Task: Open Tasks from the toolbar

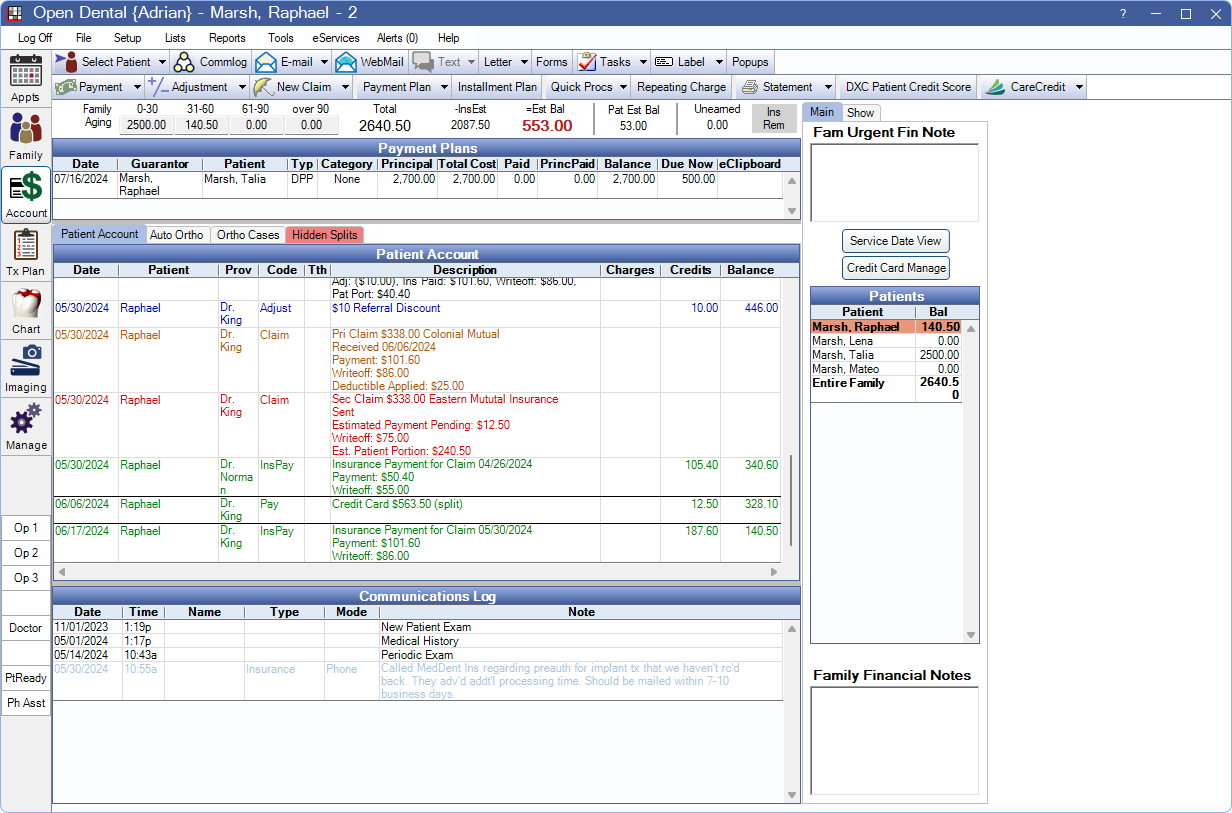Action: (x=605, y=62)
